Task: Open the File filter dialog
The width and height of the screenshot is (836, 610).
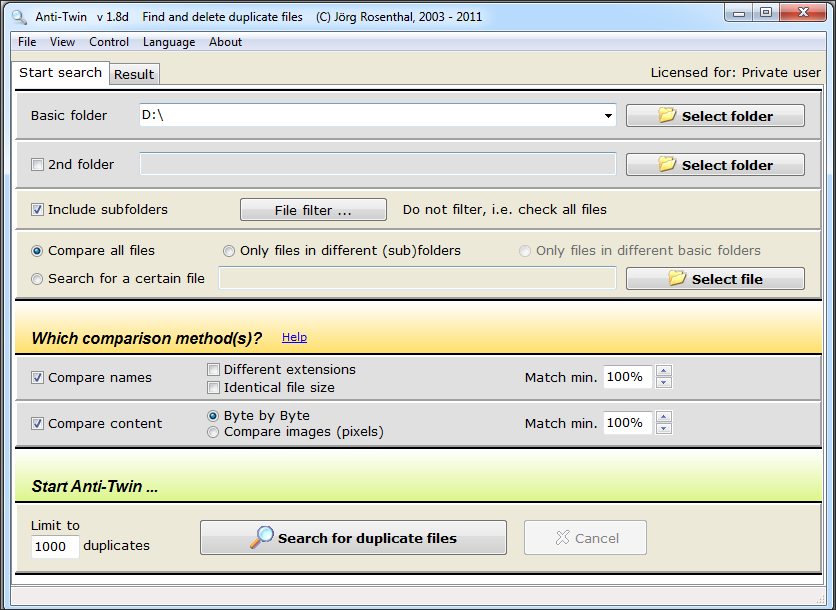Action: tap(313, 210)
